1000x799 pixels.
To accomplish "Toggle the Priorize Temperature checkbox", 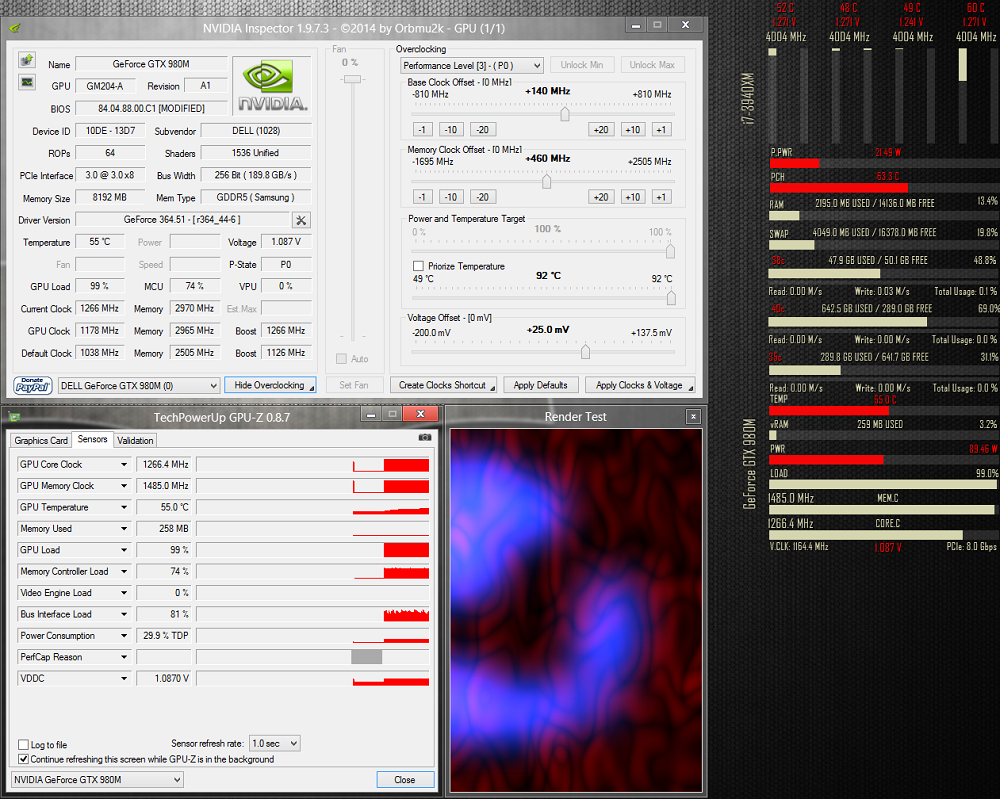I will pyautogui.click(x=418, y=266).
